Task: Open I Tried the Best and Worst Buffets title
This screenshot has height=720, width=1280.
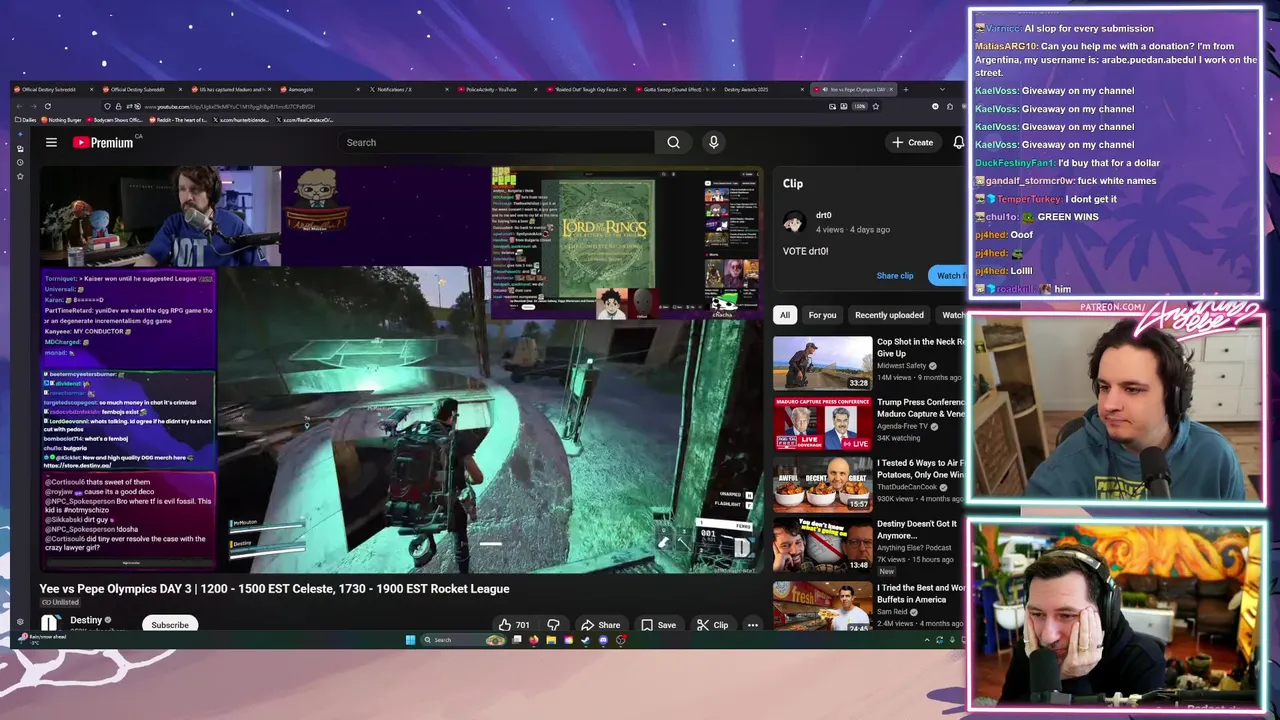Action: pyautogui.click(x=921, y=593)
